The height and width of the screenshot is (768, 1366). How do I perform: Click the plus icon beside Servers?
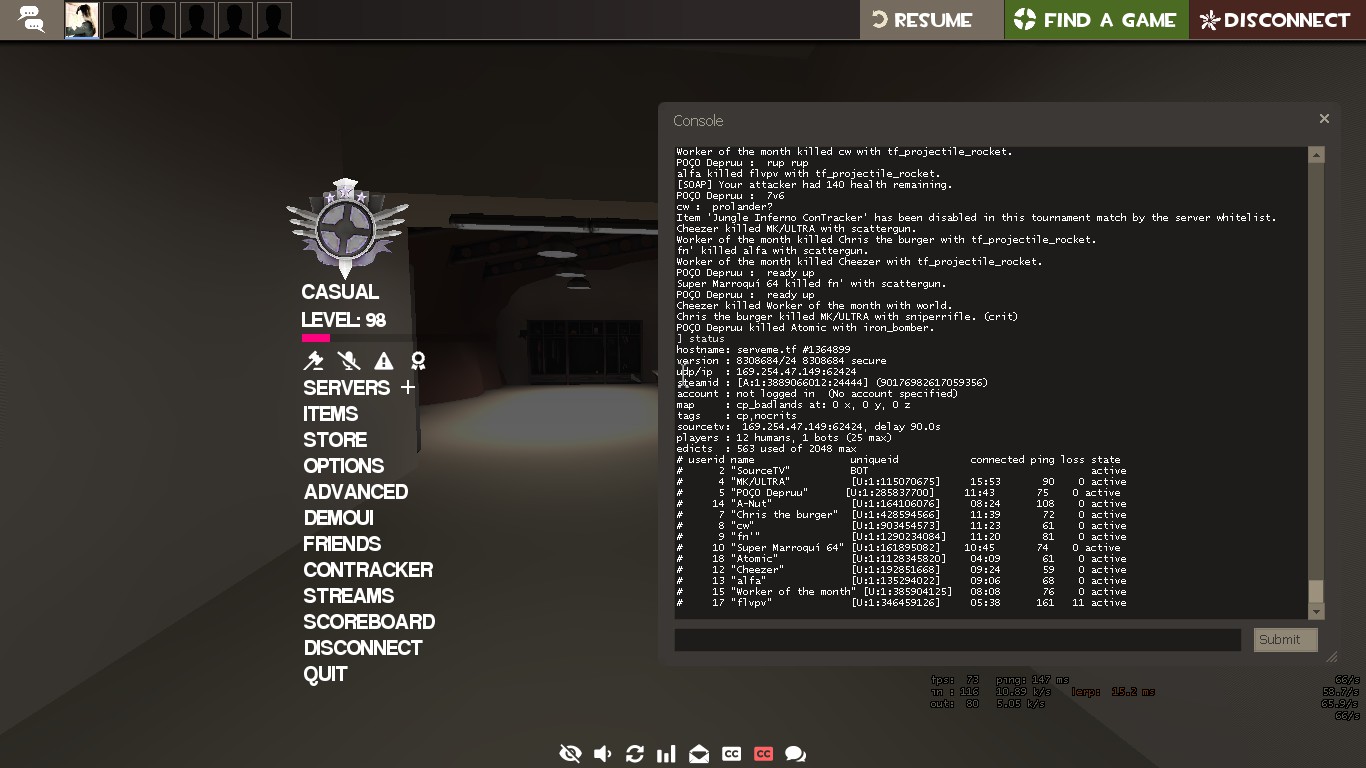[407, 387]
